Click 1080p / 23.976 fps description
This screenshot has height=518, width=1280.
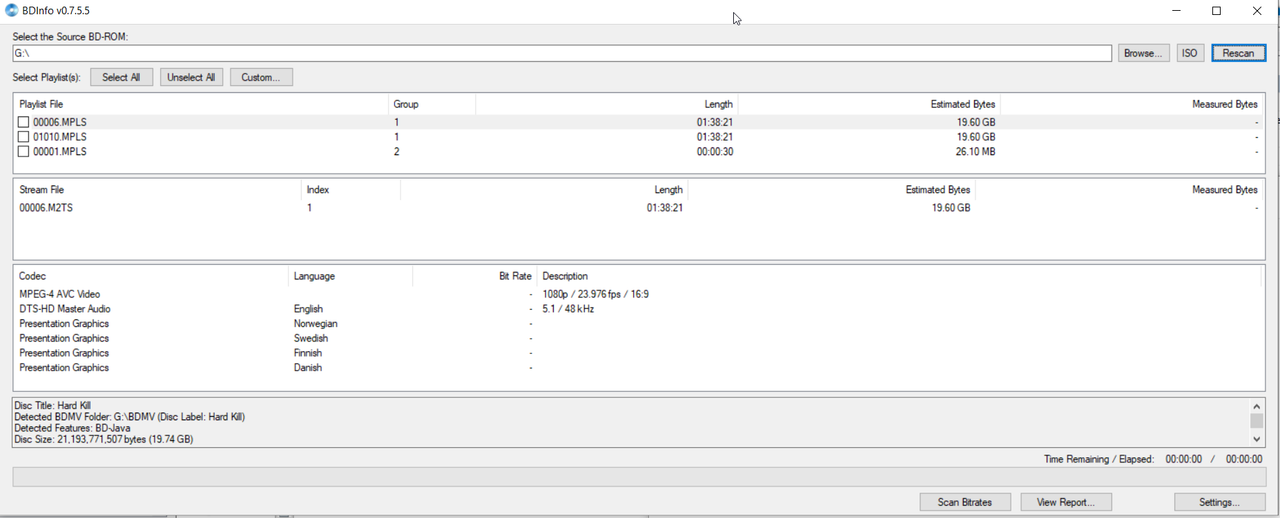596,294
